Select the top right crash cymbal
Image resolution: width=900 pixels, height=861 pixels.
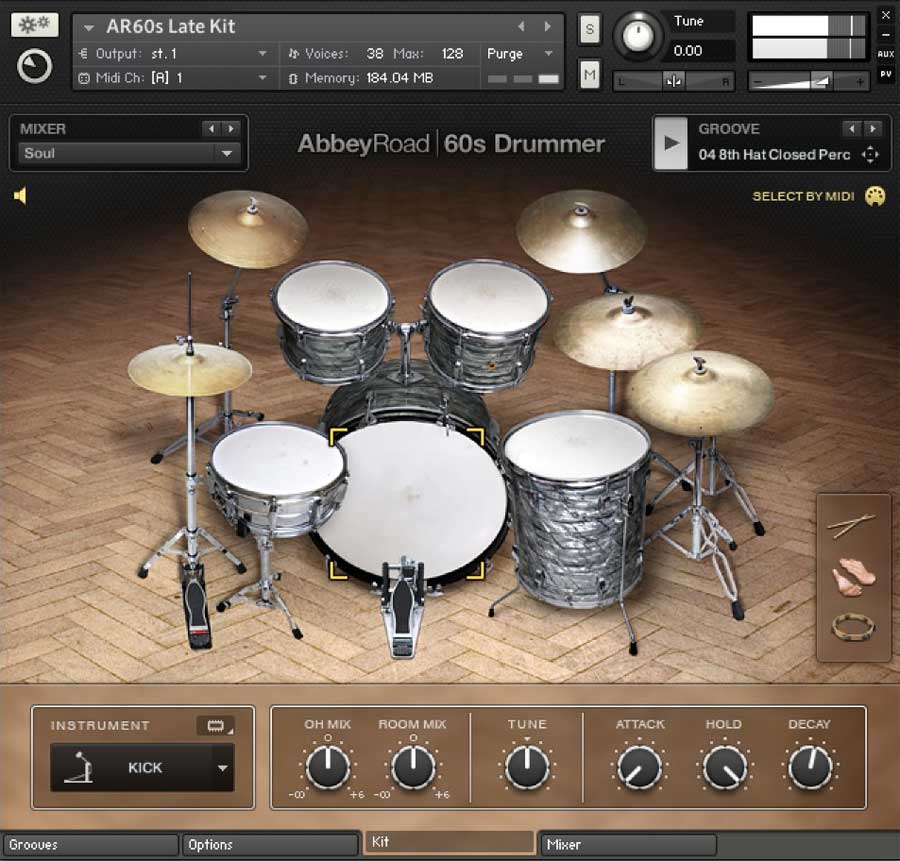coord(581,231)
